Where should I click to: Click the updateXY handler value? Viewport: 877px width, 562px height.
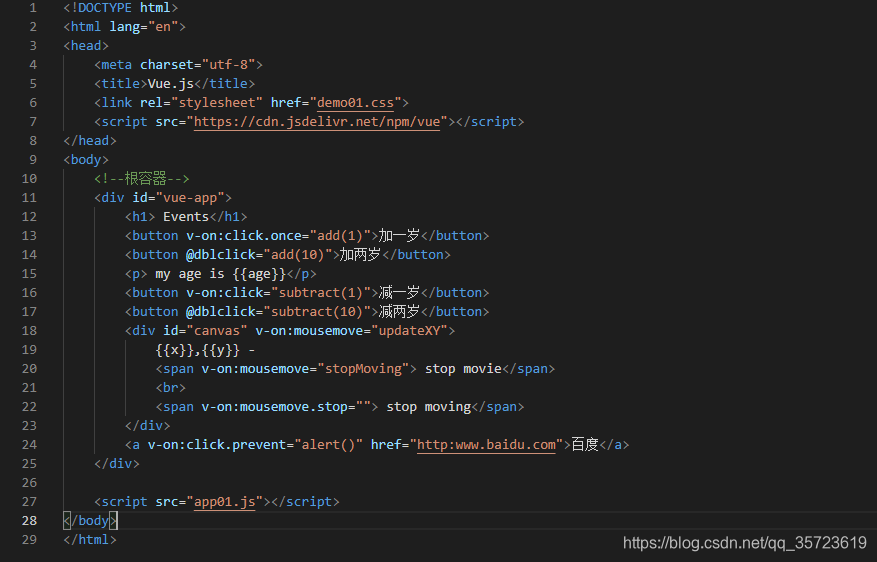pyautogui.click(x=409, y=330)
